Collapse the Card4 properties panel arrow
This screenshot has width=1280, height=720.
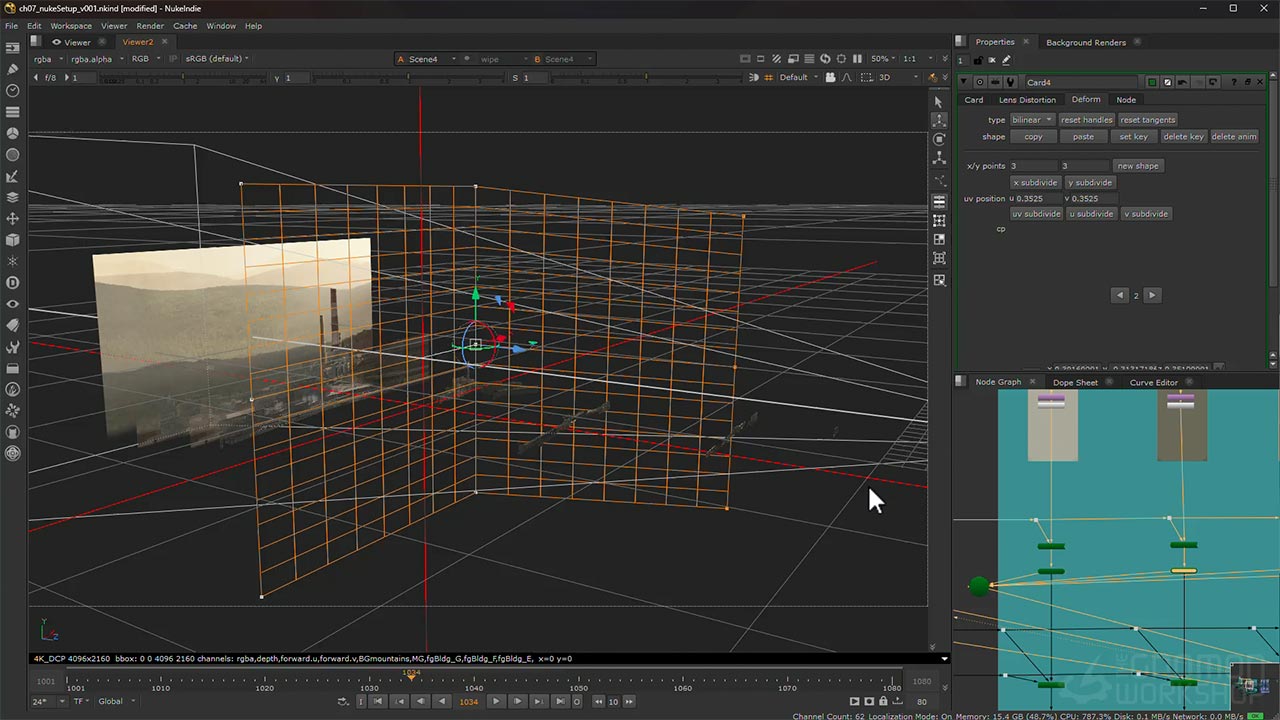(x=964, y=82)
